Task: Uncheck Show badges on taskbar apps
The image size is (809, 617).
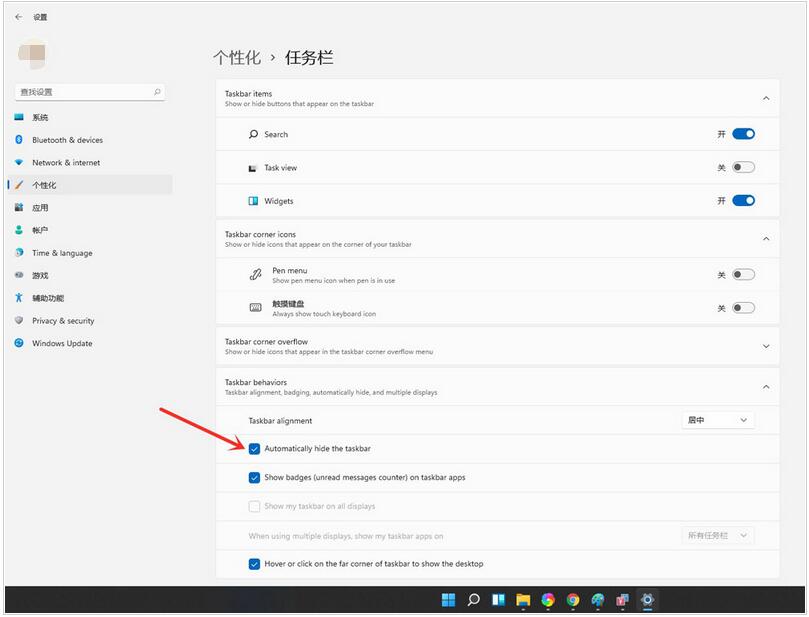Action: 254,478
